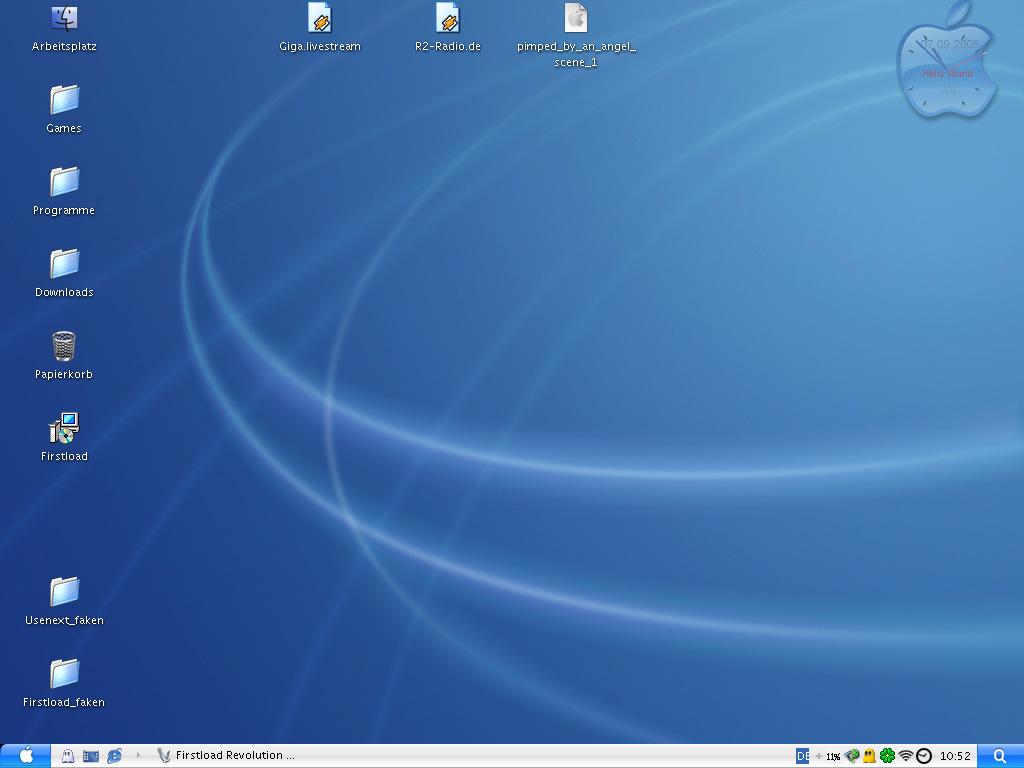This screenshot has height=768, width=1024.
Task: Click the 11% tray indicator
Action: pyautogui.click(x=833, y=757)
